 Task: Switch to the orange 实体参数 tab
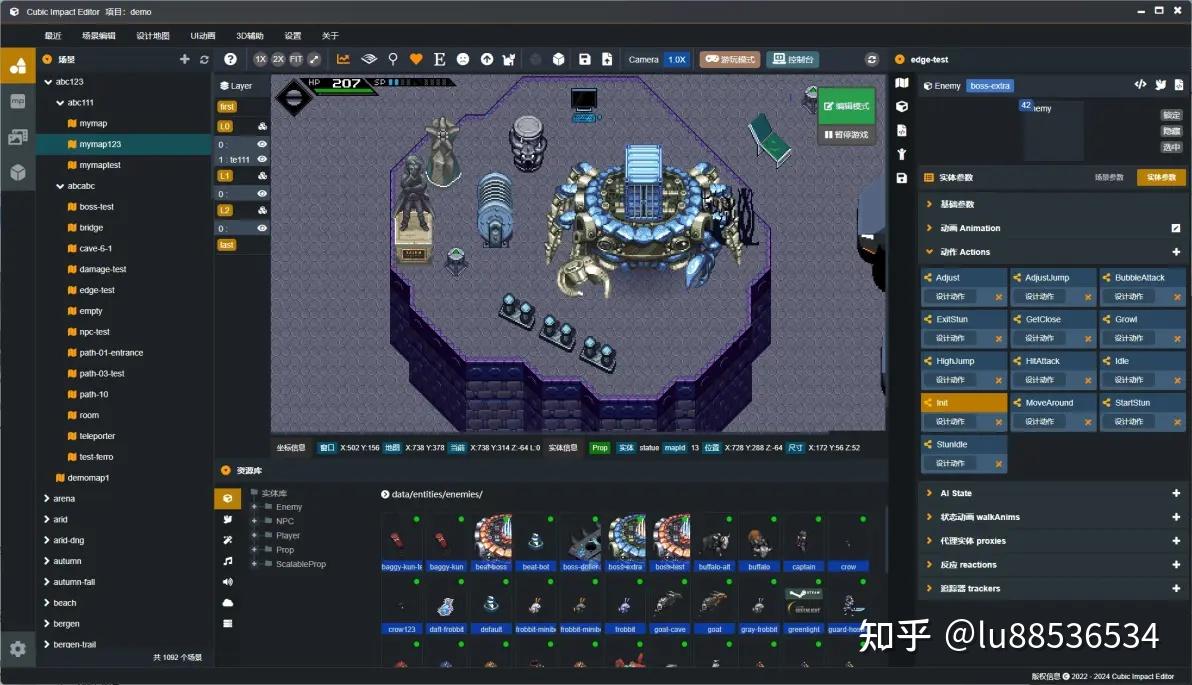coord(1161,177)
